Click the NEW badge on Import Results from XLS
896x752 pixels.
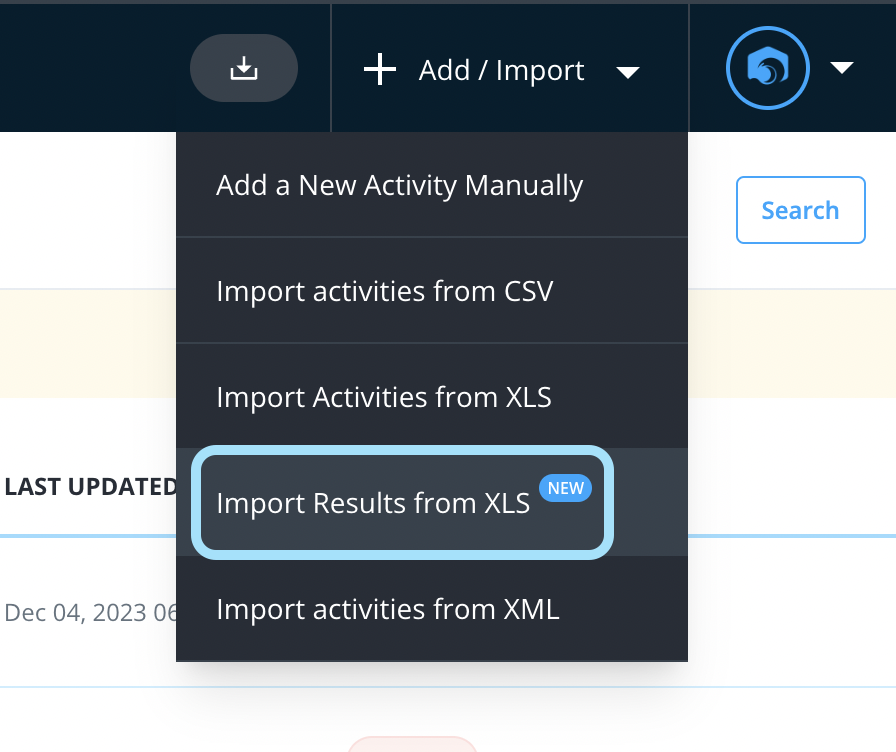point(565,488)
